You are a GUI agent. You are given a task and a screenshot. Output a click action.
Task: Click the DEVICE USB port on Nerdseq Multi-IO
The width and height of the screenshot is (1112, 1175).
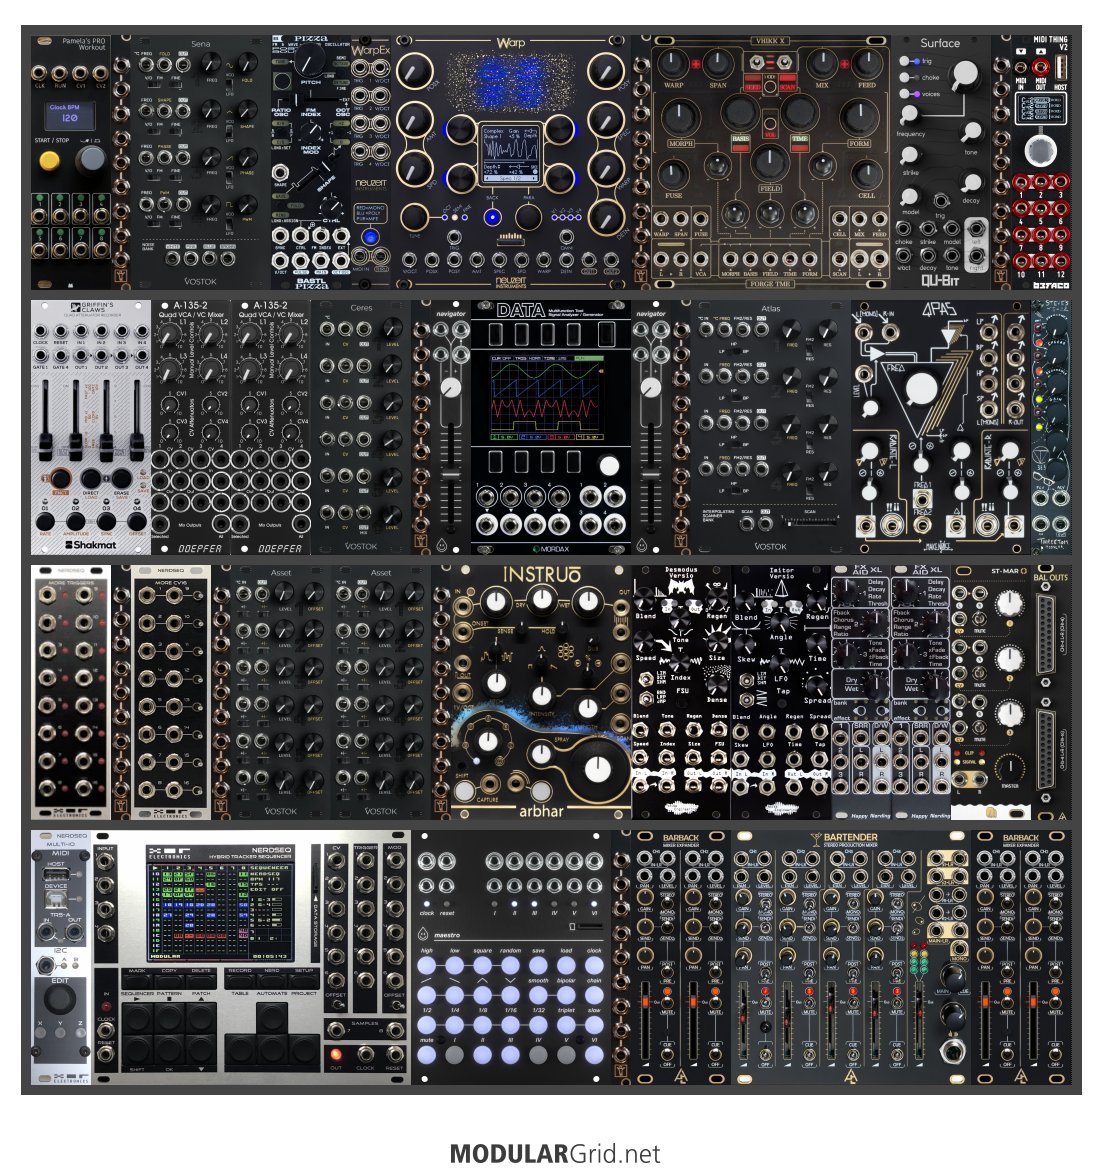(x=58, y=901)
